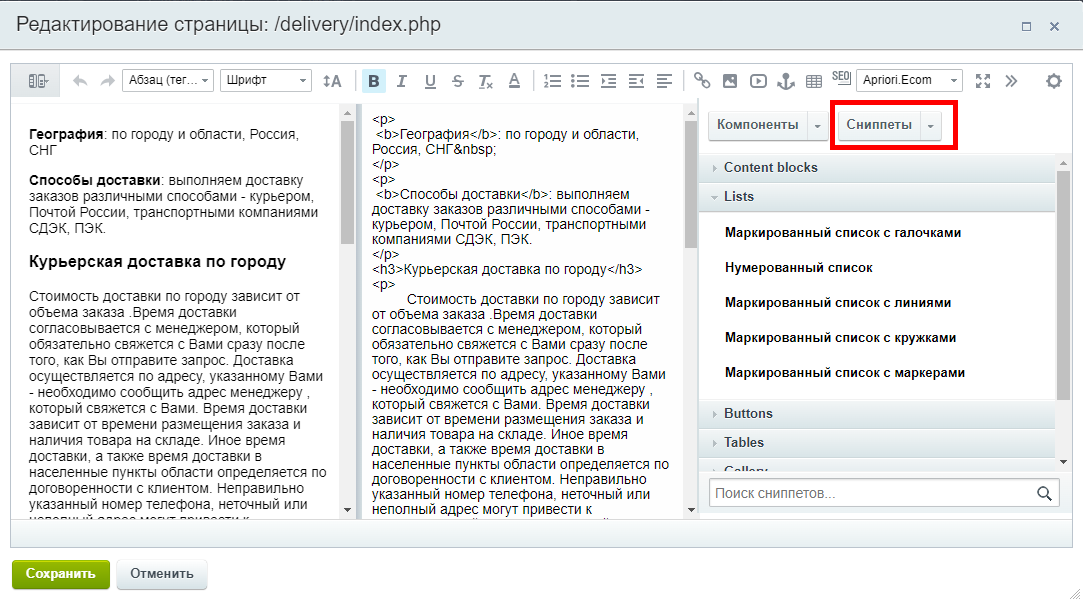Open the font selection dropdown
Screen dimensions: 1083x599
click(265, 81)
